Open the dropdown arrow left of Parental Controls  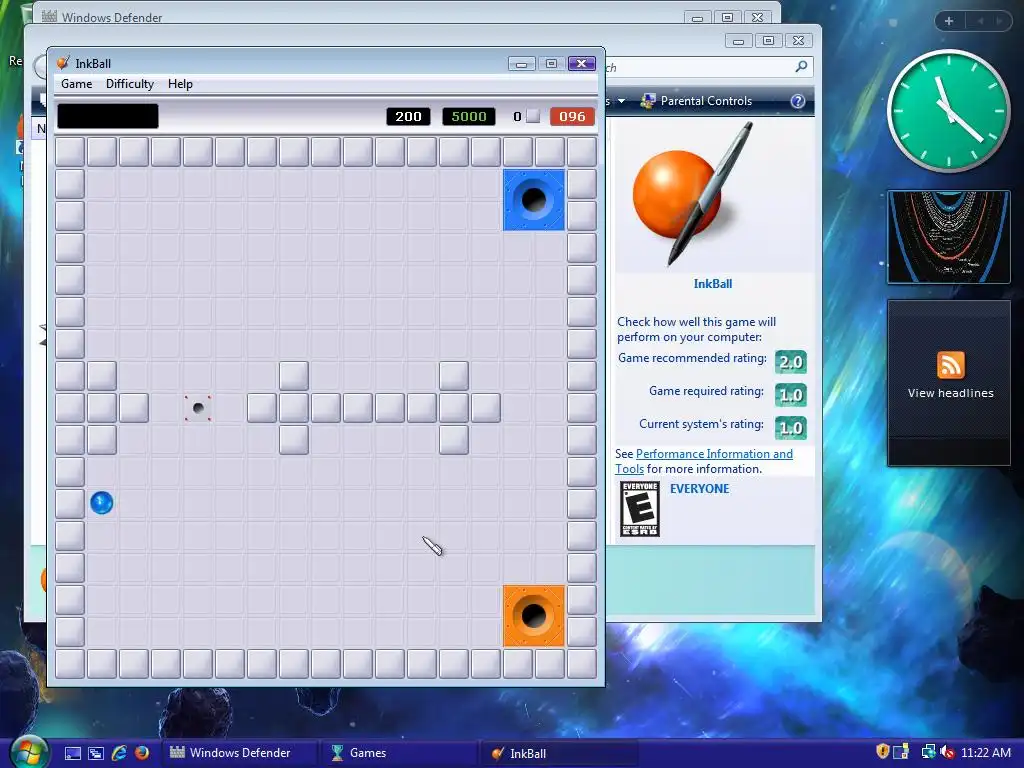(621, 101)
